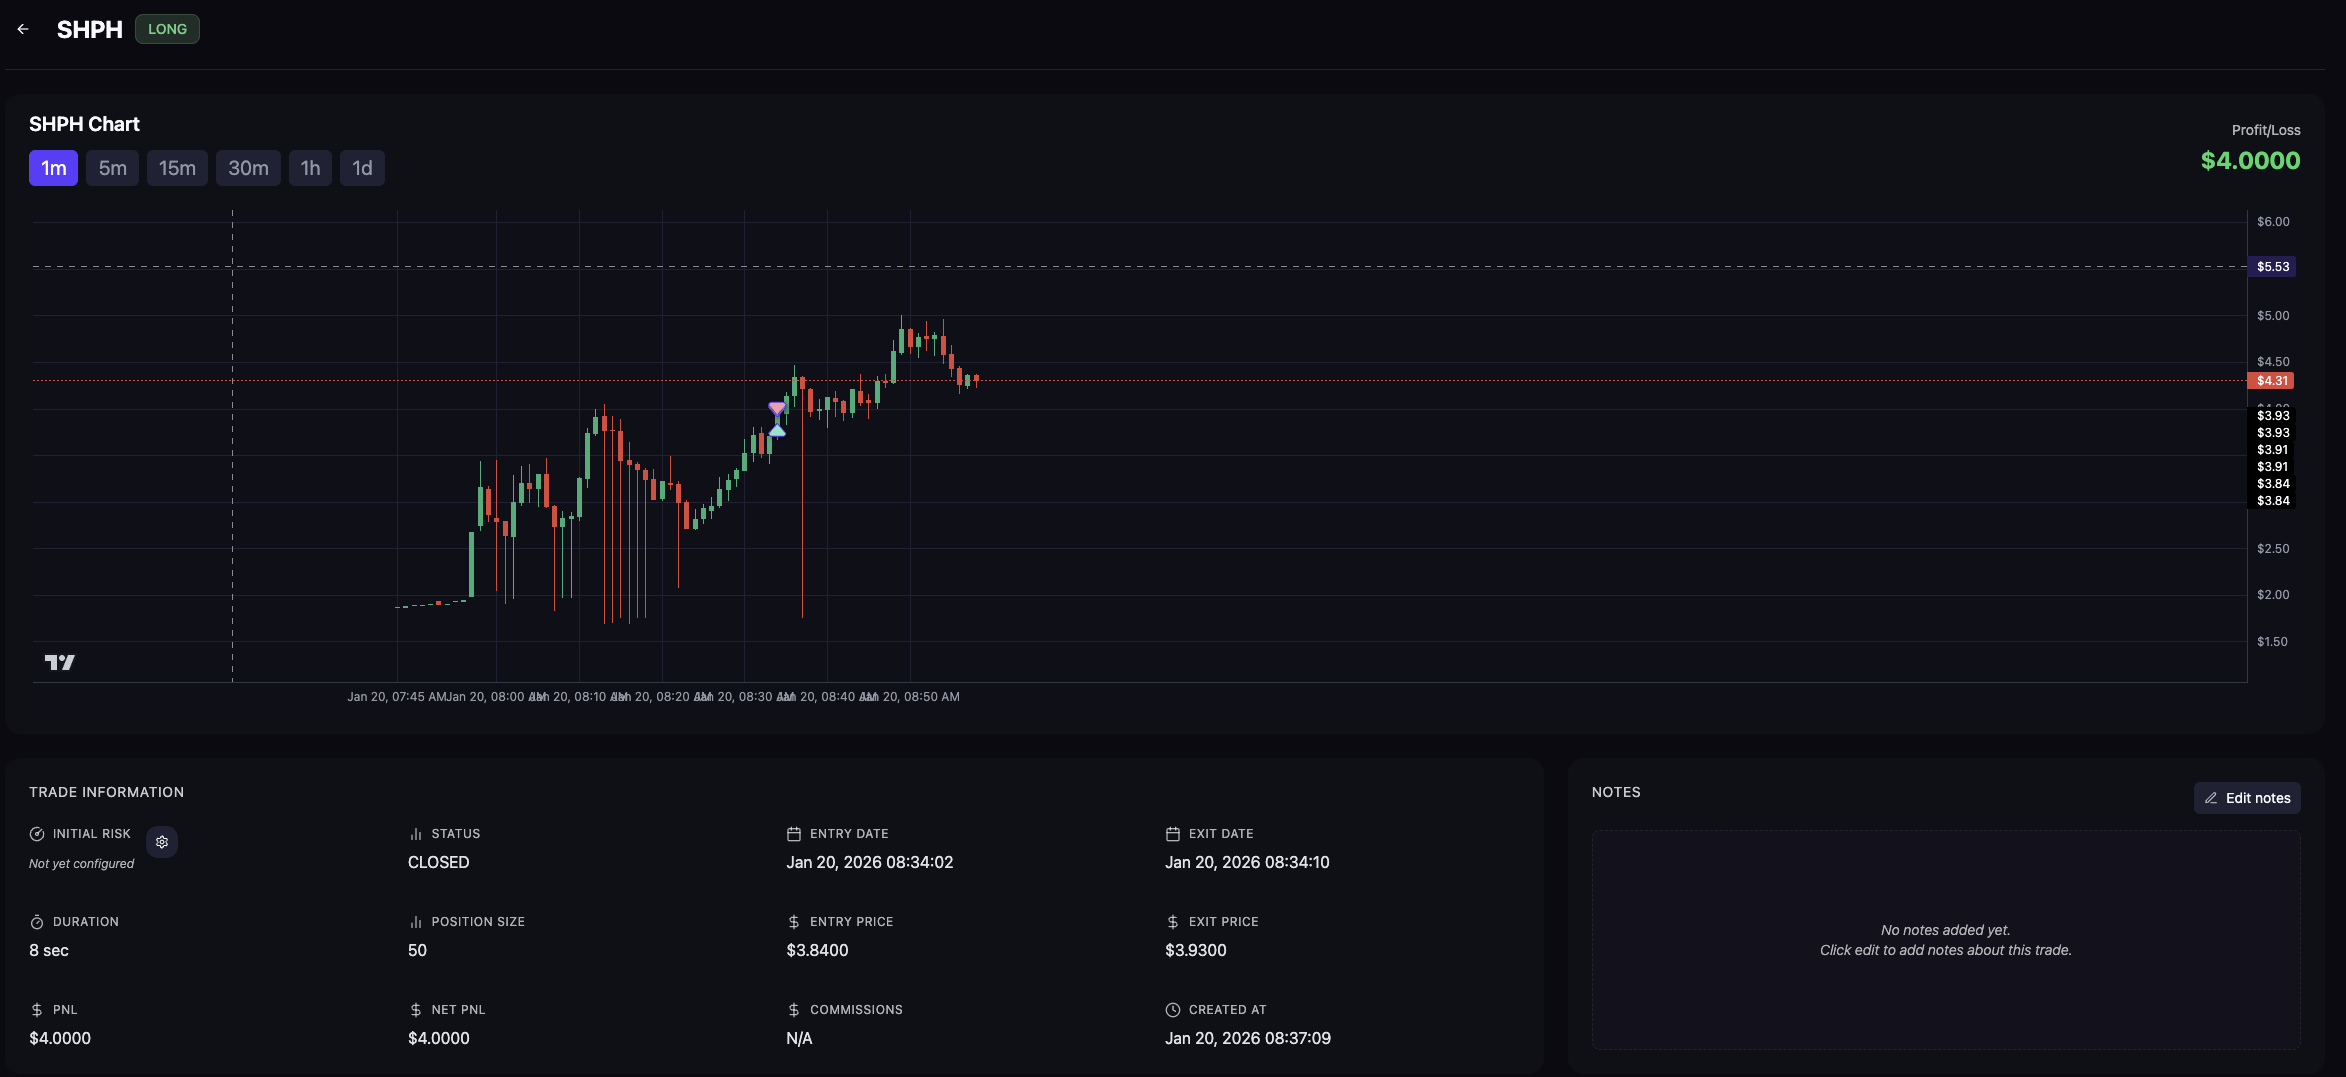Click the LONG position badge
The width and height of the screenshot is (2346, 1077).
pos(167,29)
